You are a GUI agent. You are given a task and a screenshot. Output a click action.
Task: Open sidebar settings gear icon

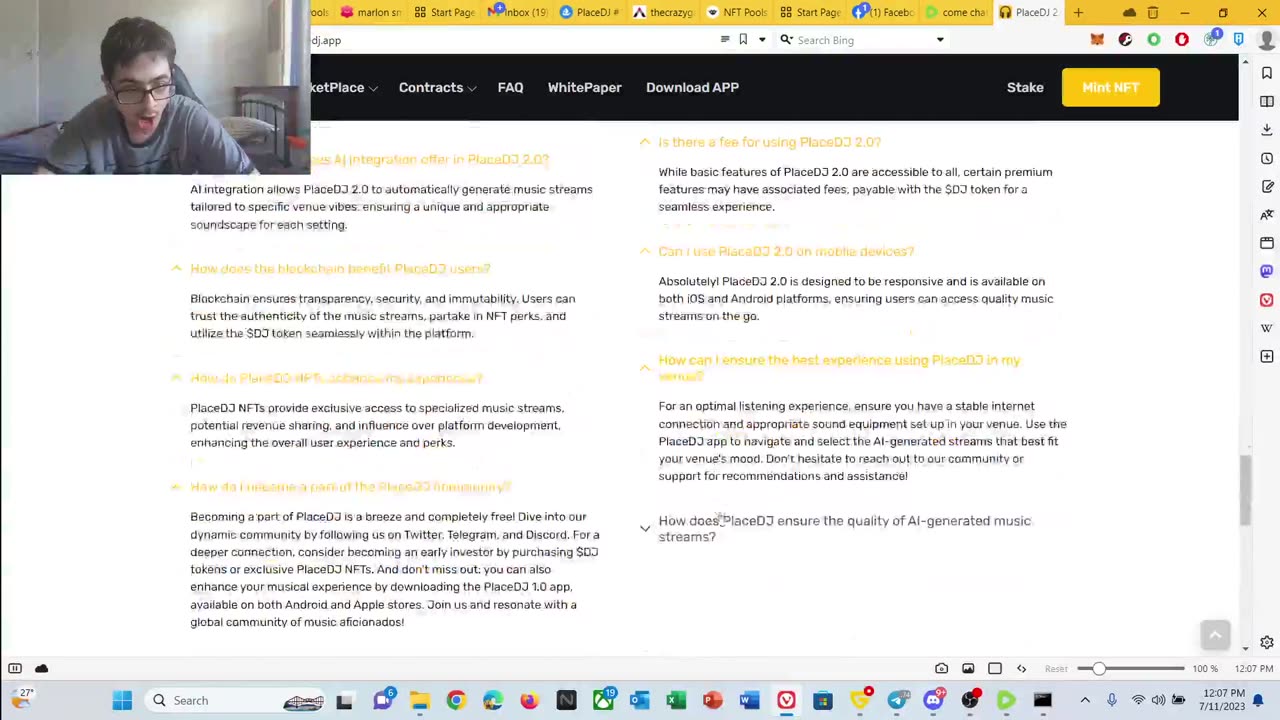coord(1267,643)
